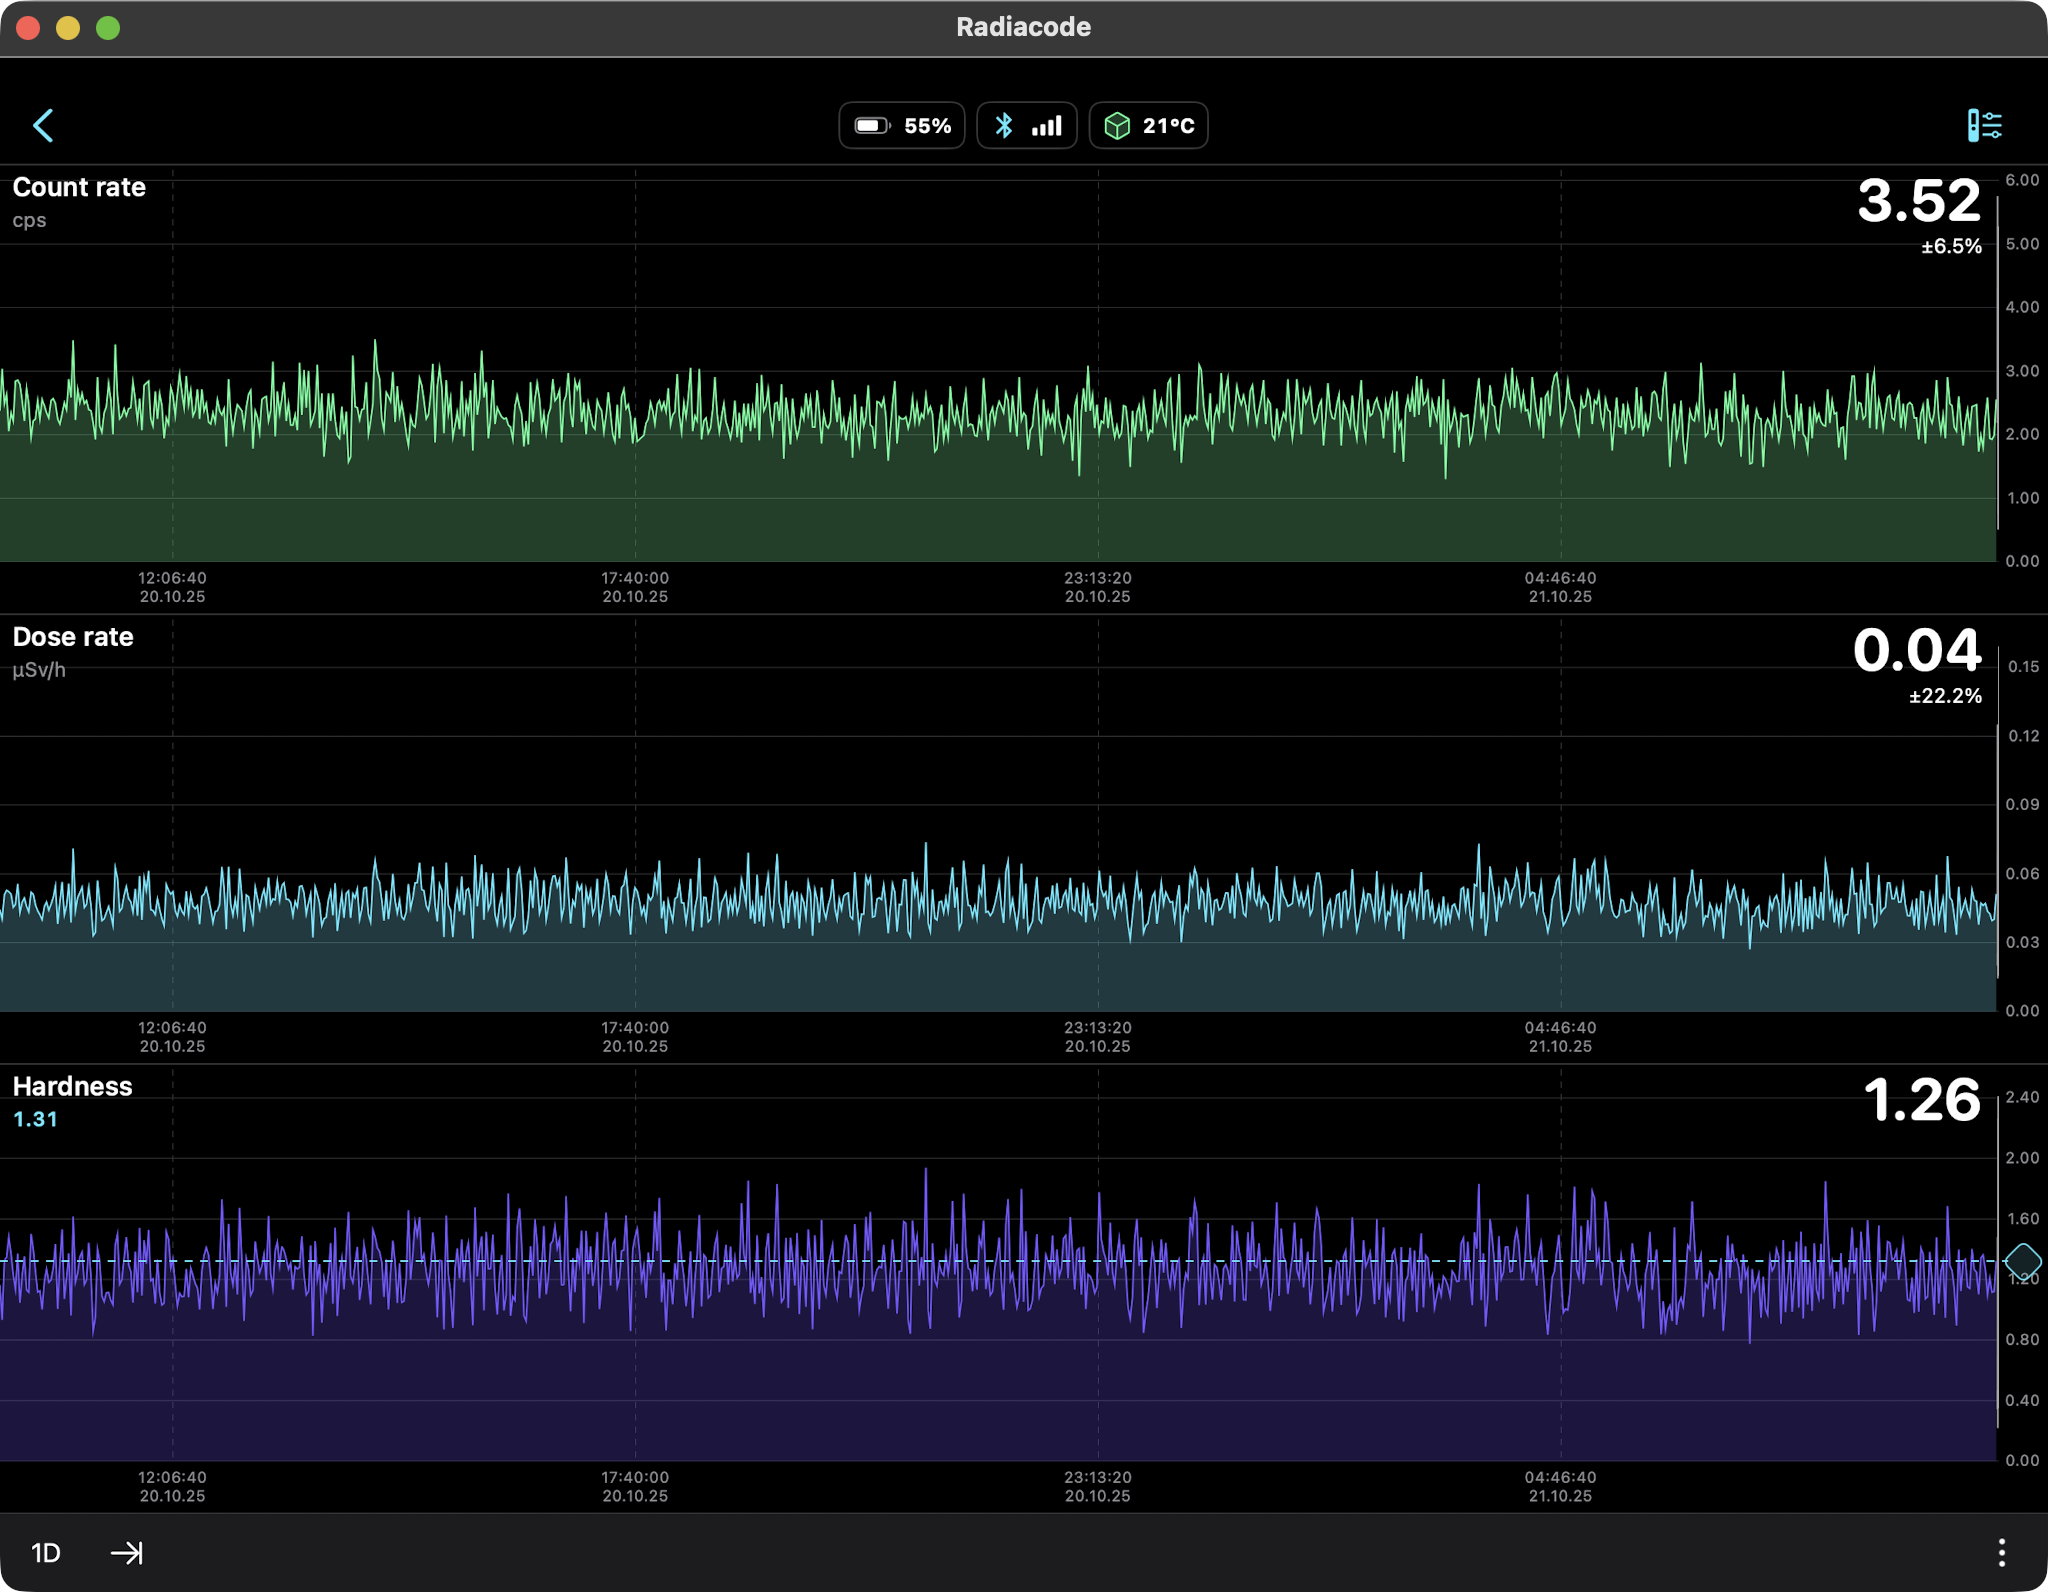Click the 0.04 dose rate reading
Viewport: 2048px width, 1592px height.
pos(1916,651)
